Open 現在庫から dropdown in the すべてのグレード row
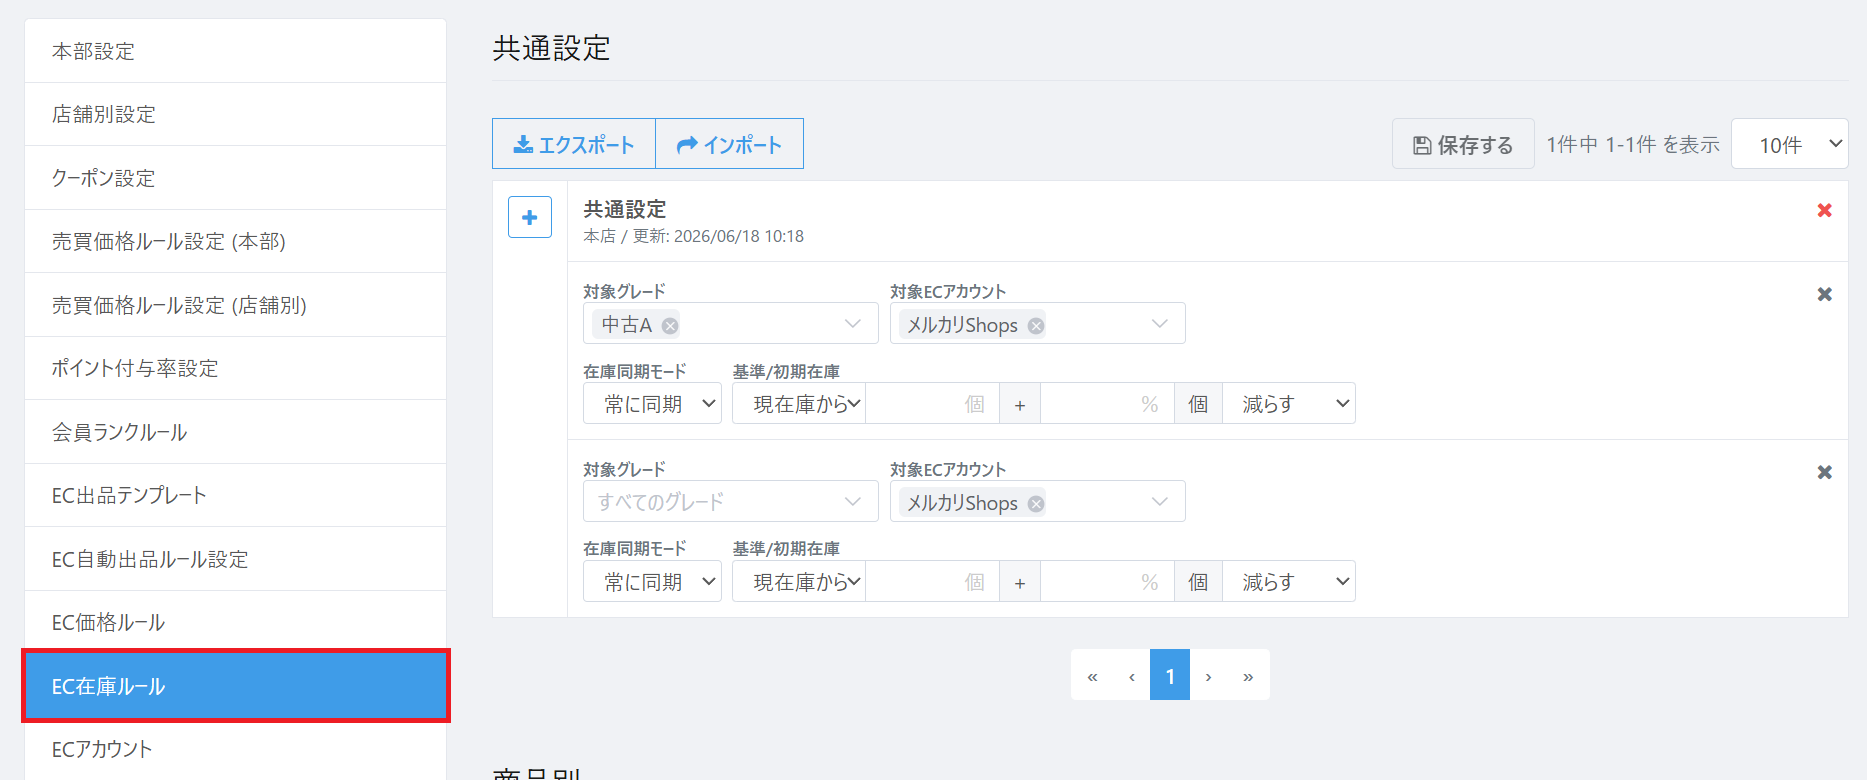 [799, 581]
